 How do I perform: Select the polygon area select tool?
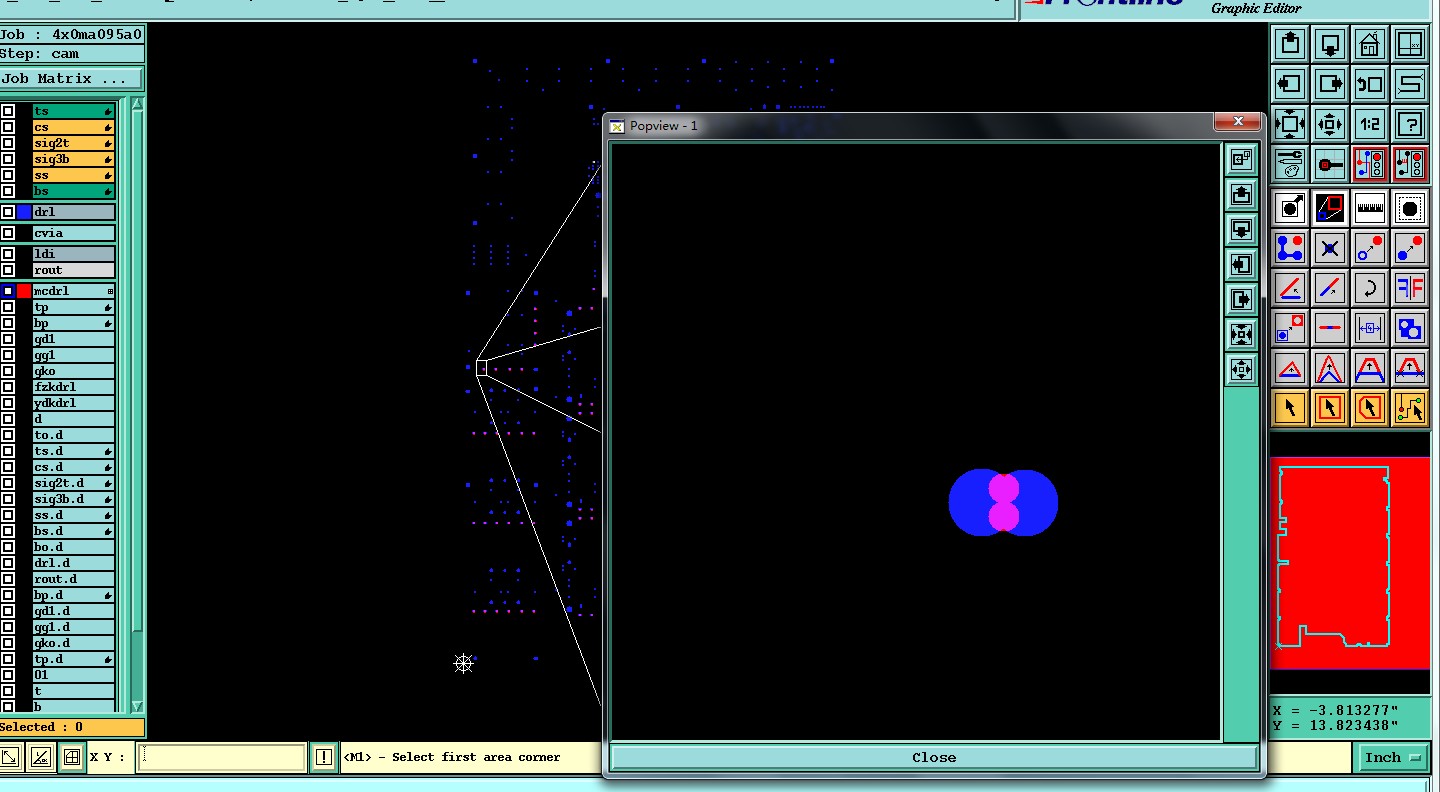[x=1370, y=408]
